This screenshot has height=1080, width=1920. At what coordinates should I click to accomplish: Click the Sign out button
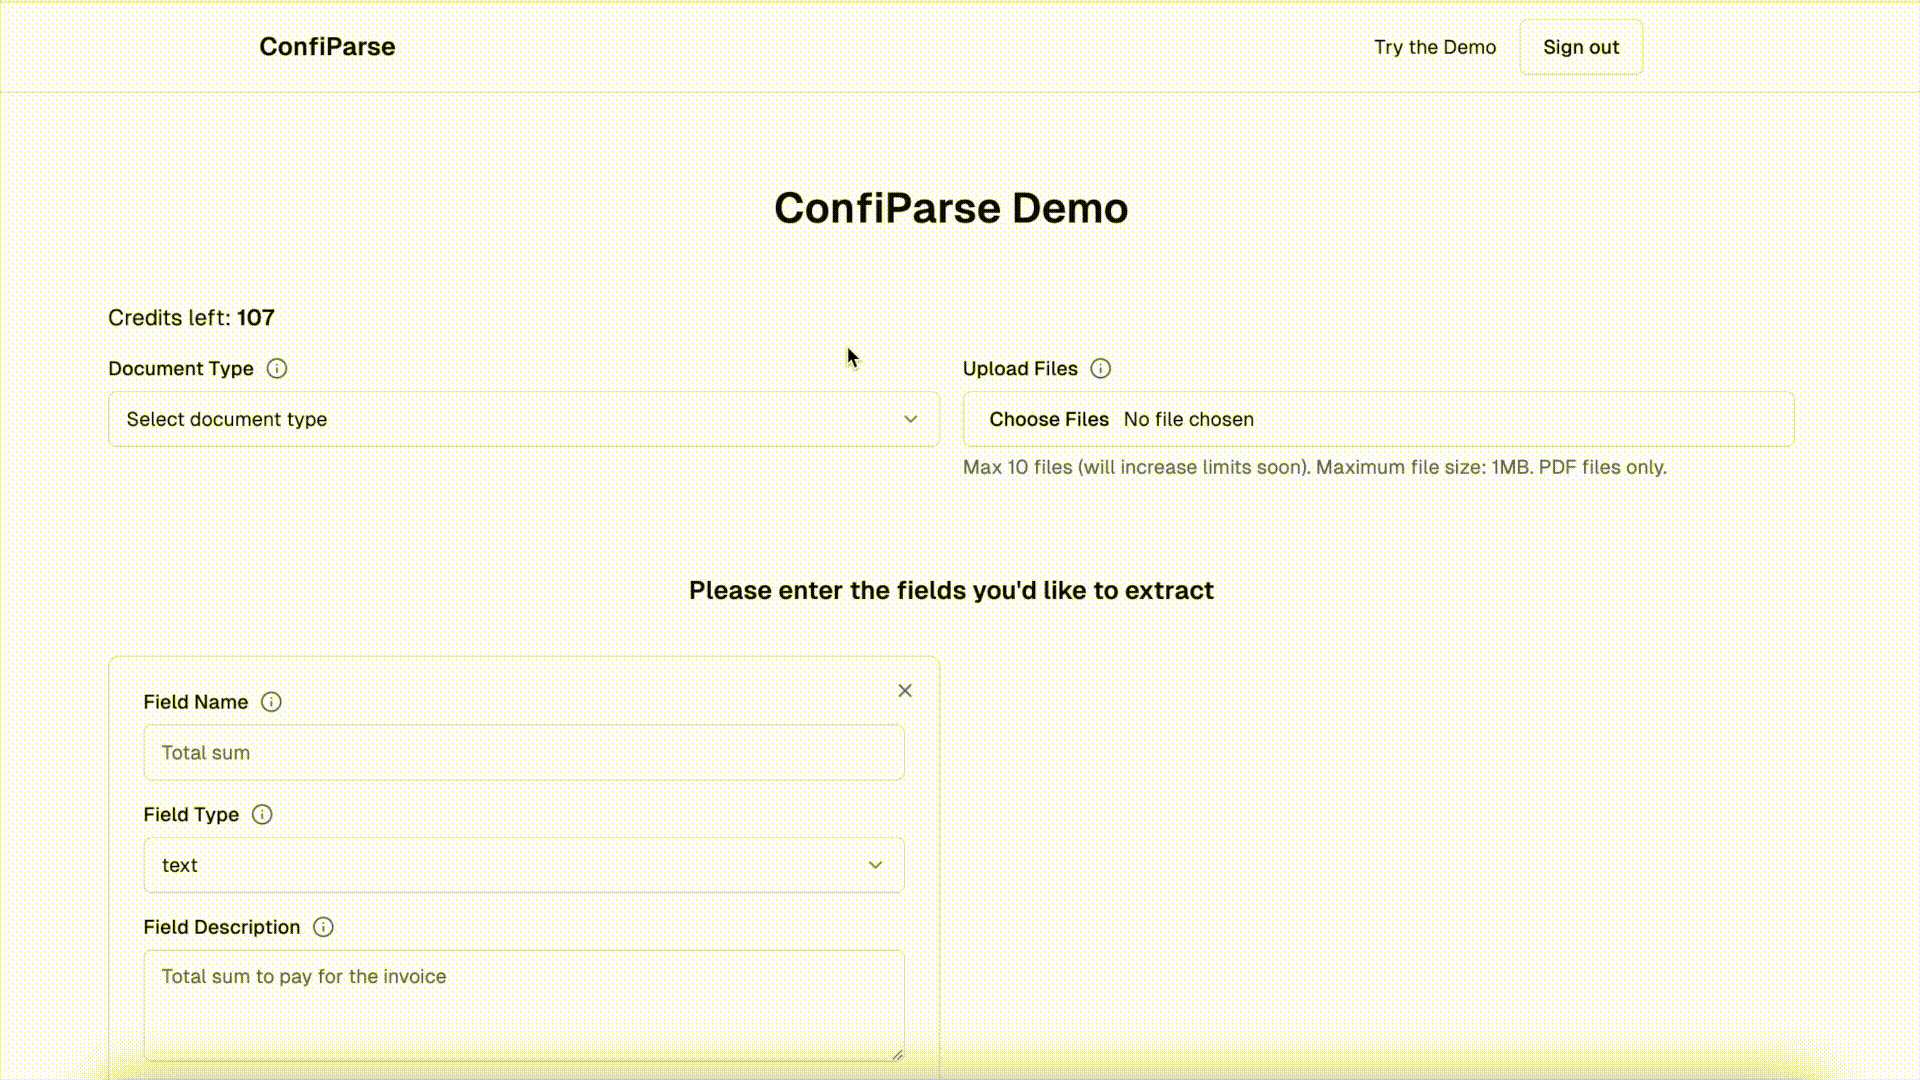click(x=1581, y=47)
